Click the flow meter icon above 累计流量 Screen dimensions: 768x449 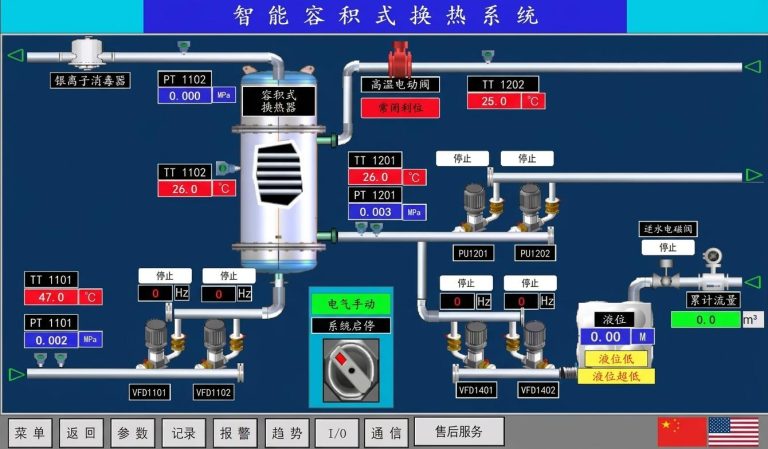point(714,269)
